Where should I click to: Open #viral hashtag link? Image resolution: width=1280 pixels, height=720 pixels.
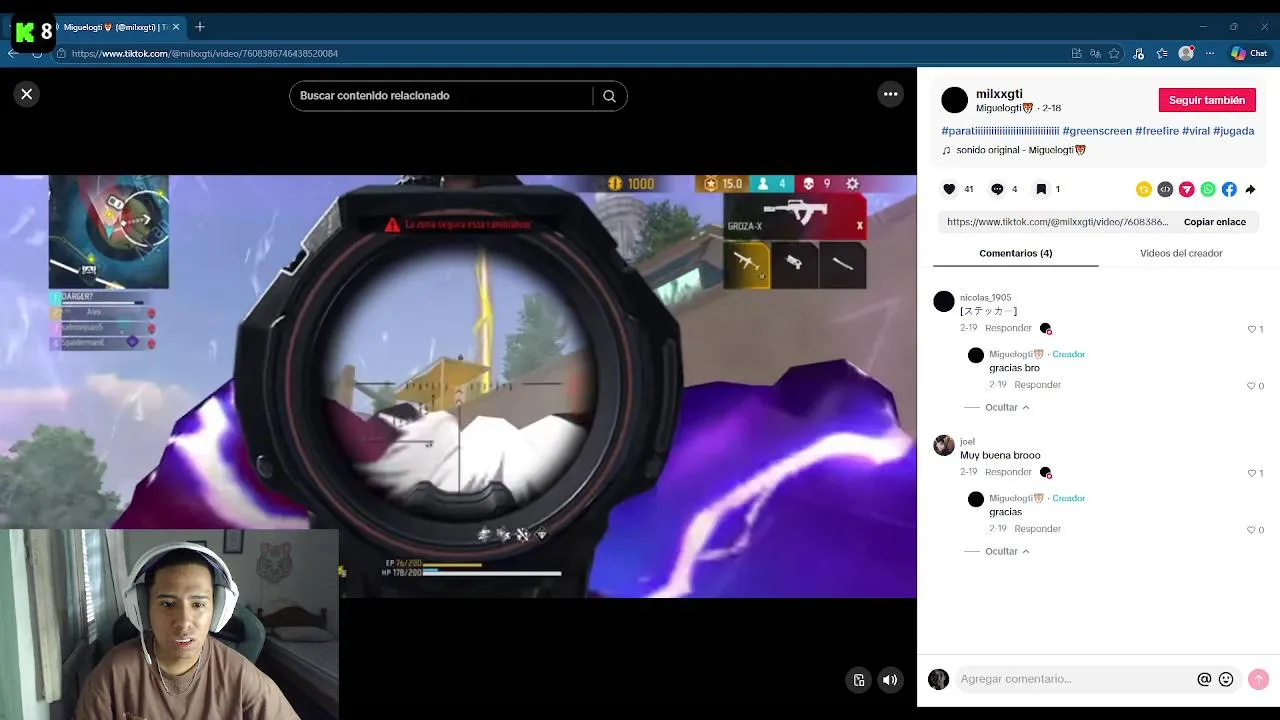1196,131
